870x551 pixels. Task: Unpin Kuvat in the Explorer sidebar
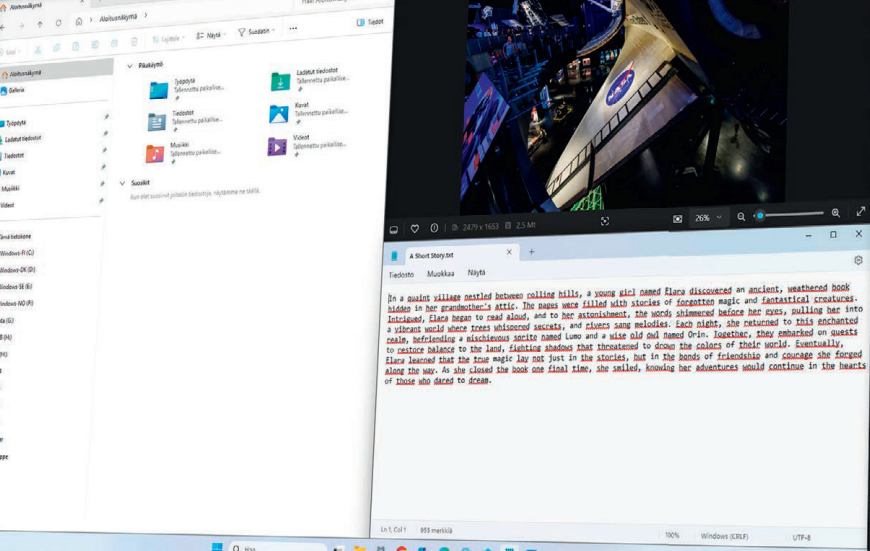(103, 166)
